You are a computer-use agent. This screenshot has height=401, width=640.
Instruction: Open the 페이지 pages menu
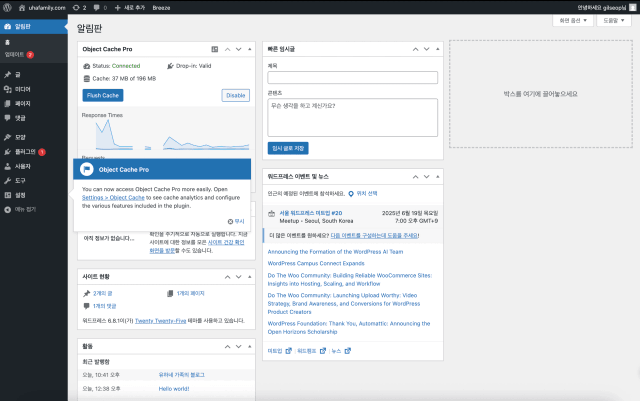click(33, 104)
